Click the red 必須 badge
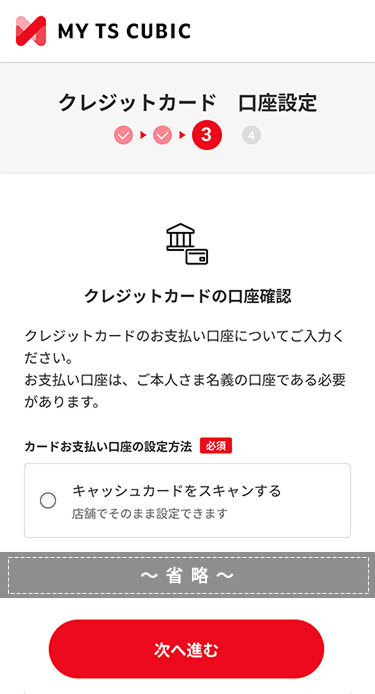 (216, 446)
